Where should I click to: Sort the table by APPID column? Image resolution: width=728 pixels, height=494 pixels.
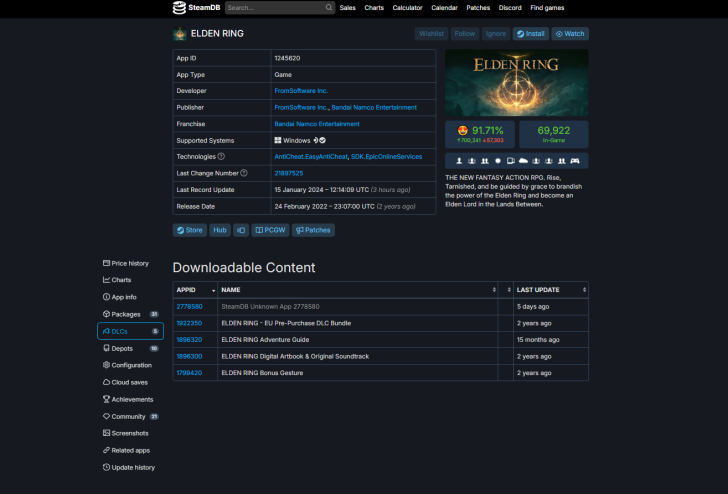coord(194,290)
